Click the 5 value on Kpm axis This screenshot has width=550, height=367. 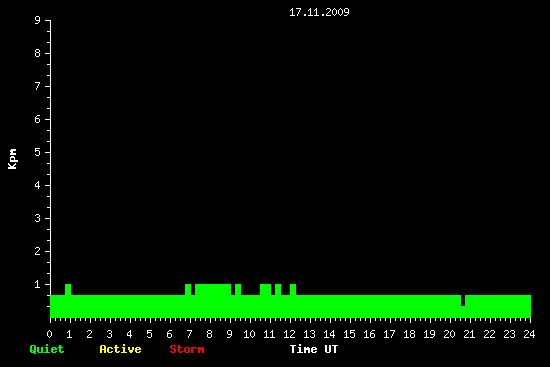pos(38,152)
